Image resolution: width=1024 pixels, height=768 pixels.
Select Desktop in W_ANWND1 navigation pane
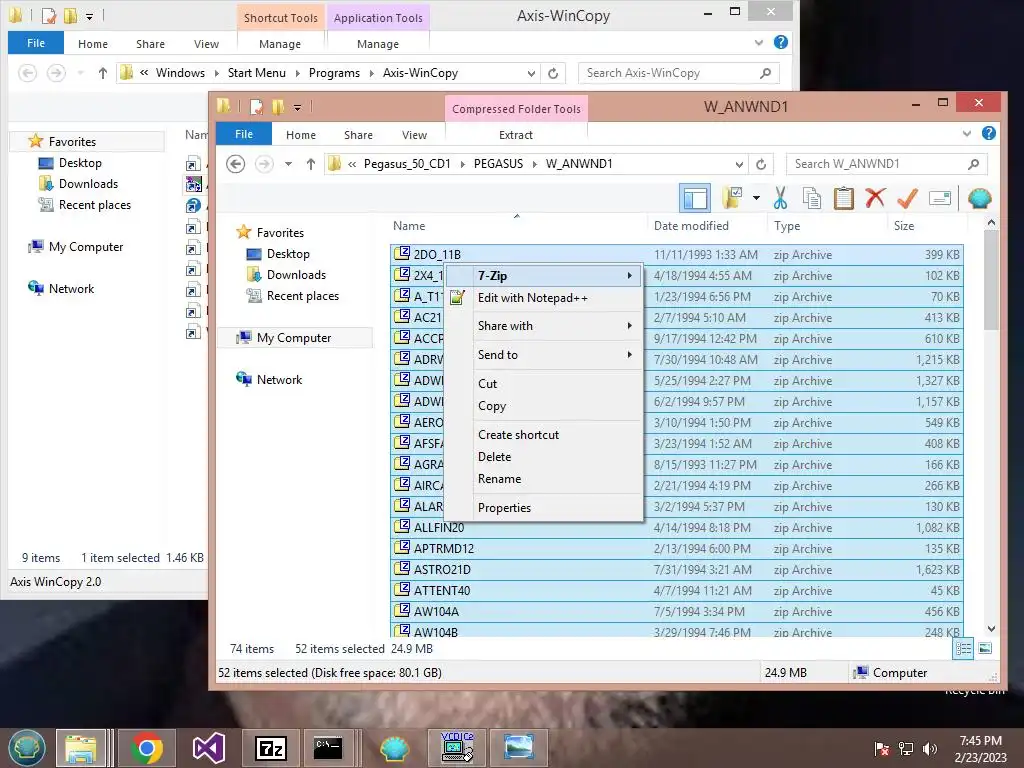(x=288, y=254)
